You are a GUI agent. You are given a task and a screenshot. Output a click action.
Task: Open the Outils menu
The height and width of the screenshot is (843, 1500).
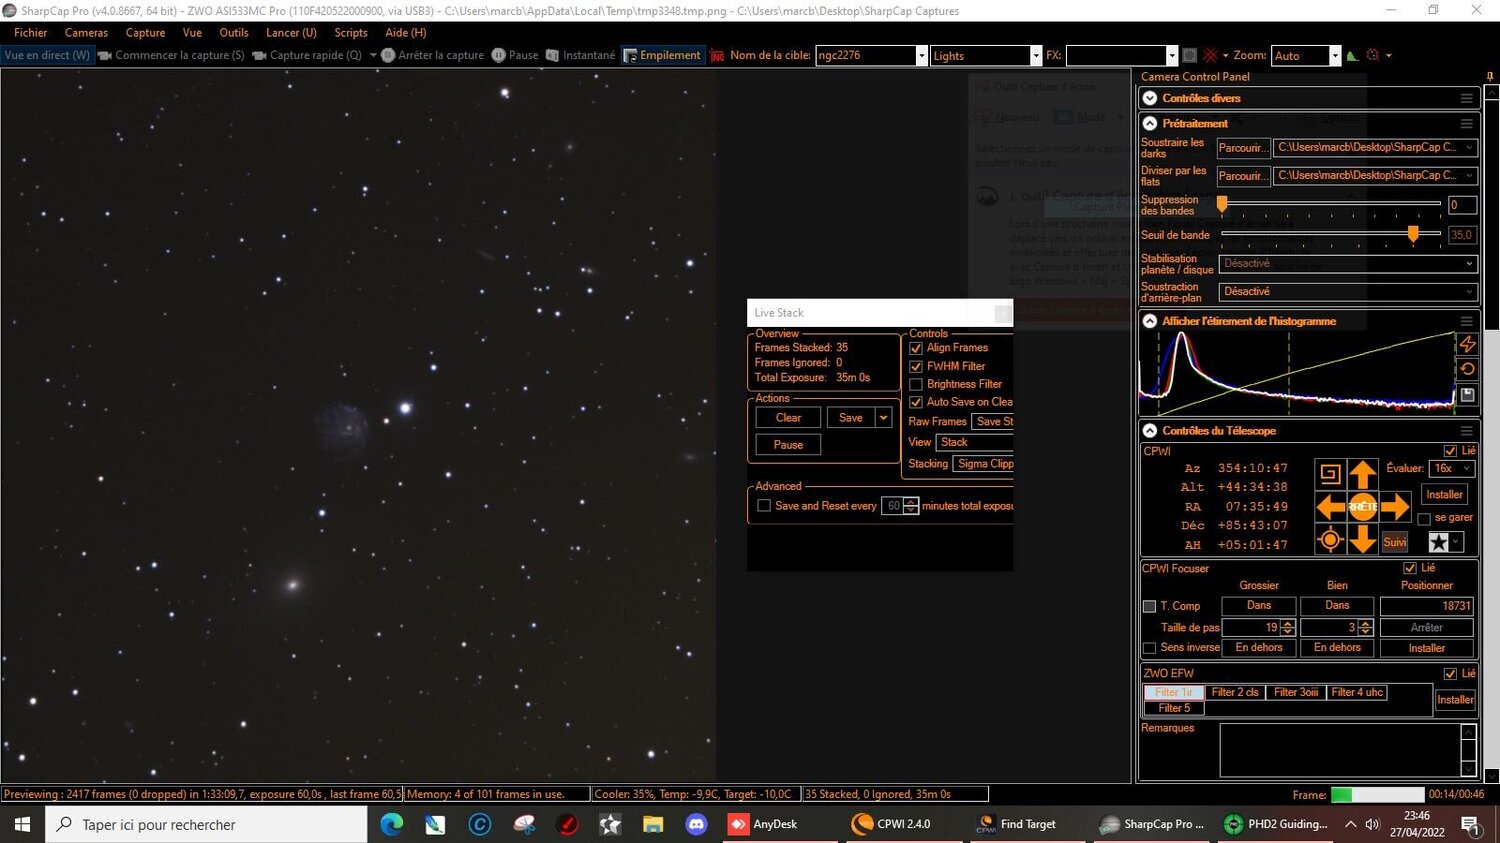(233, 32)
